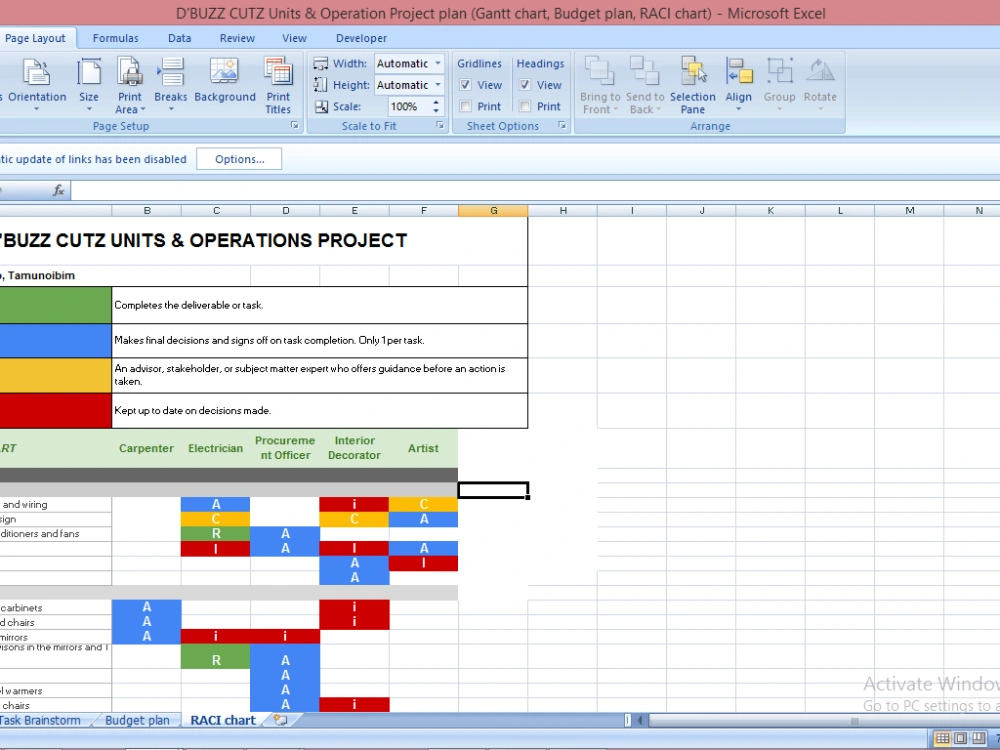This screenshot has width=1000, height=750.
Task: Open the Page Layout ribbon tab
Action: (35, 38)
